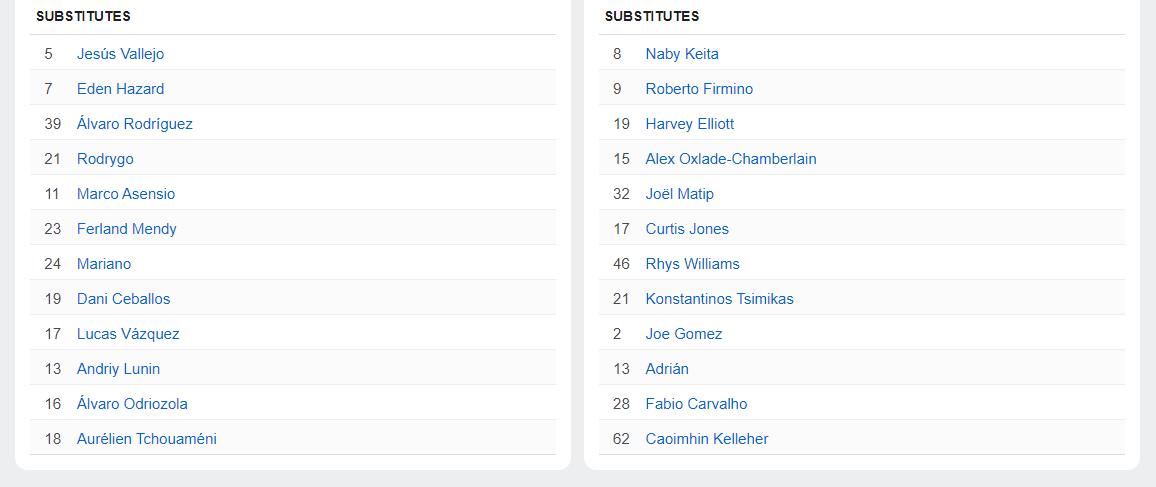Select Konstantinos Tsimikas from substitutes

tap(719, 299)
